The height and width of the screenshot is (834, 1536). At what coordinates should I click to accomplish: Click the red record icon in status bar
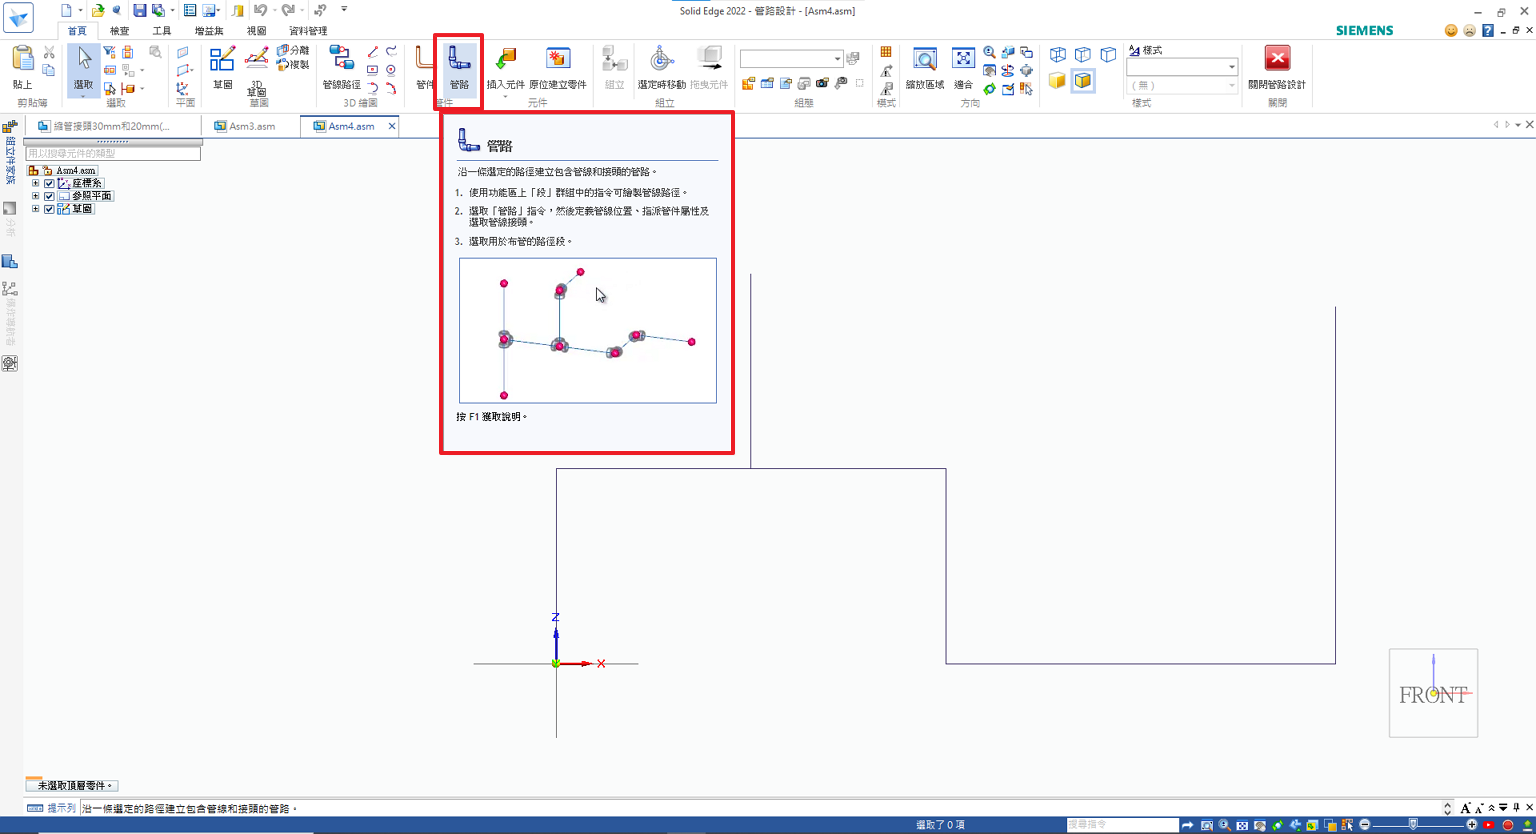point(1508,825)
